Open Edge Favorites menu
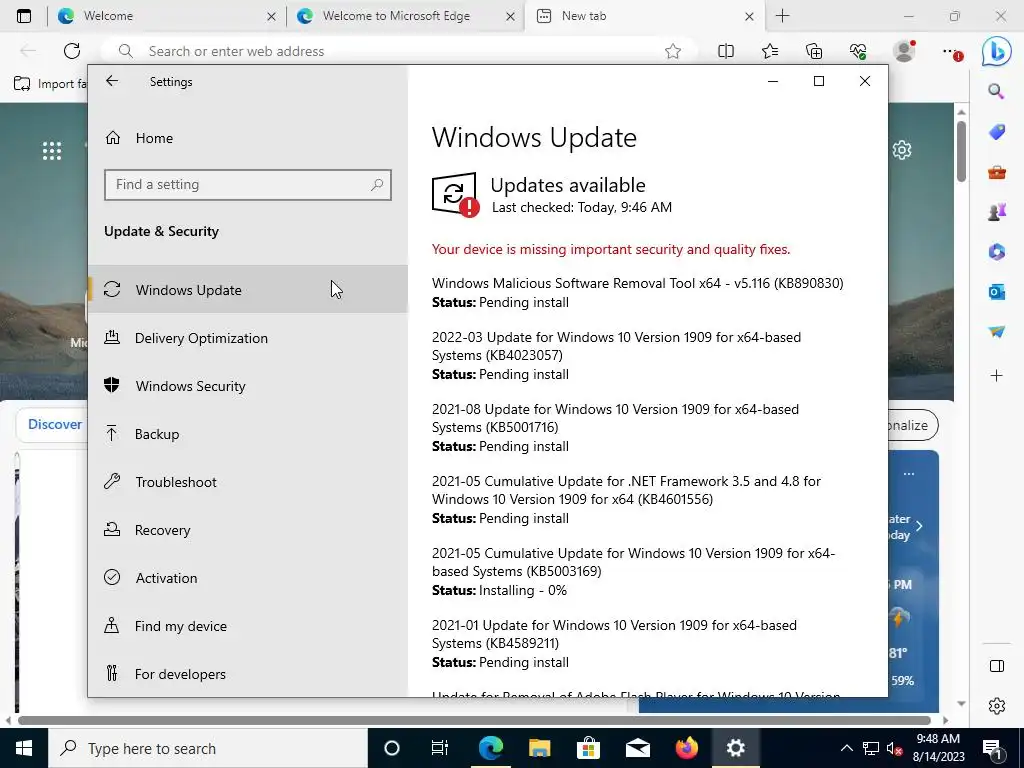Viewport: 1024px width, 768px height. (770, 51)
